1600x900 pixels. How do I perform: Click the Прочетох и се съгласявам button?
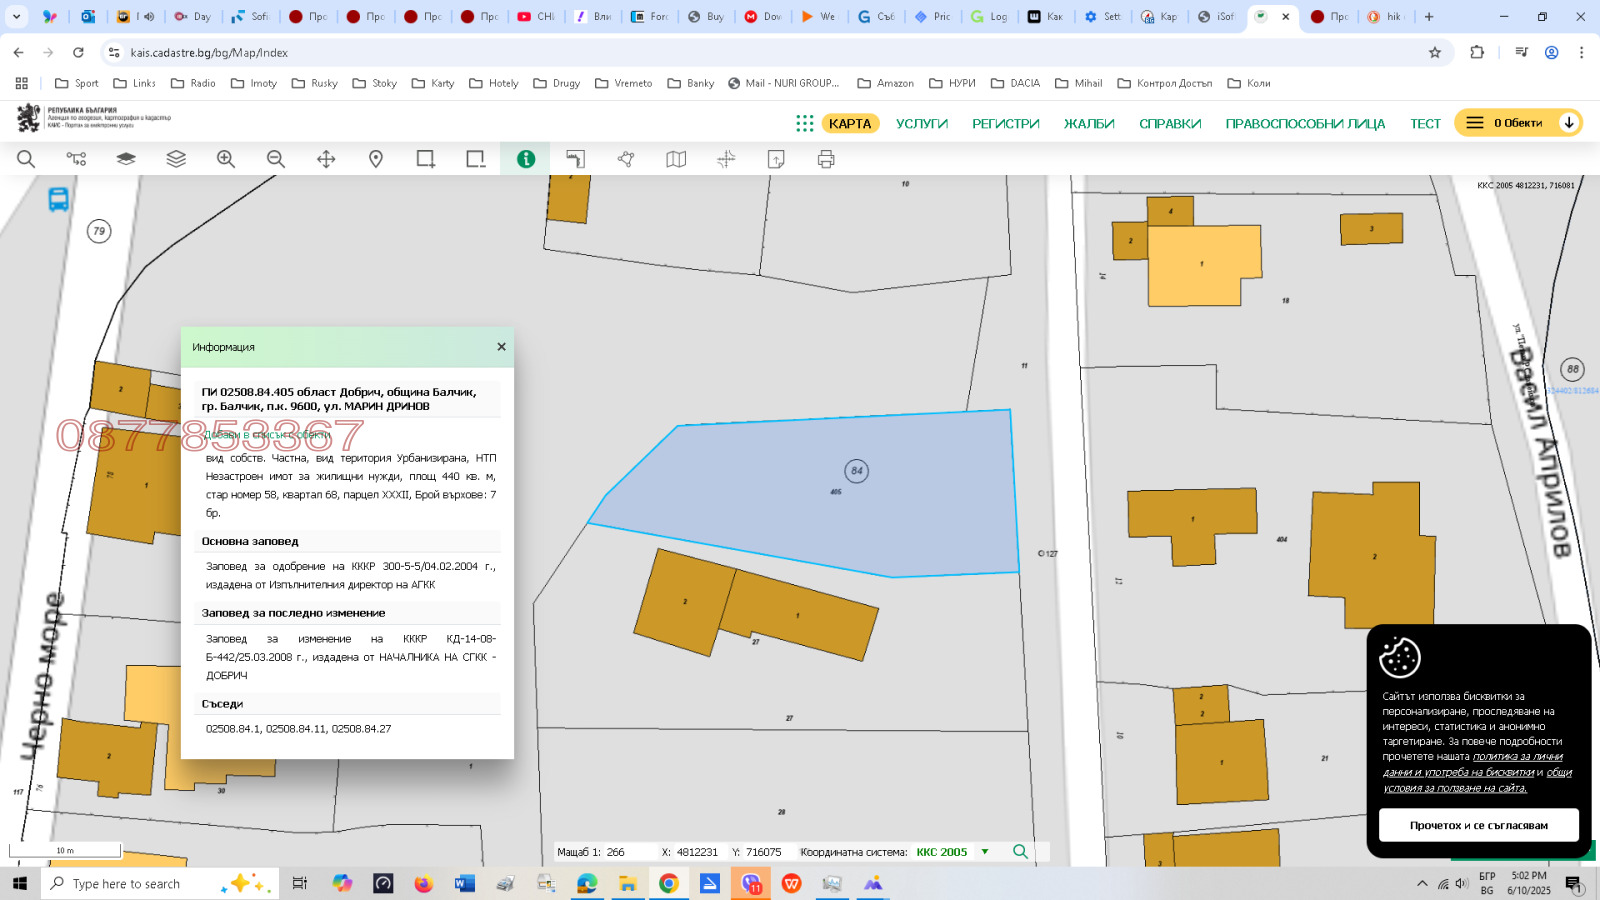click(1478, 825)
